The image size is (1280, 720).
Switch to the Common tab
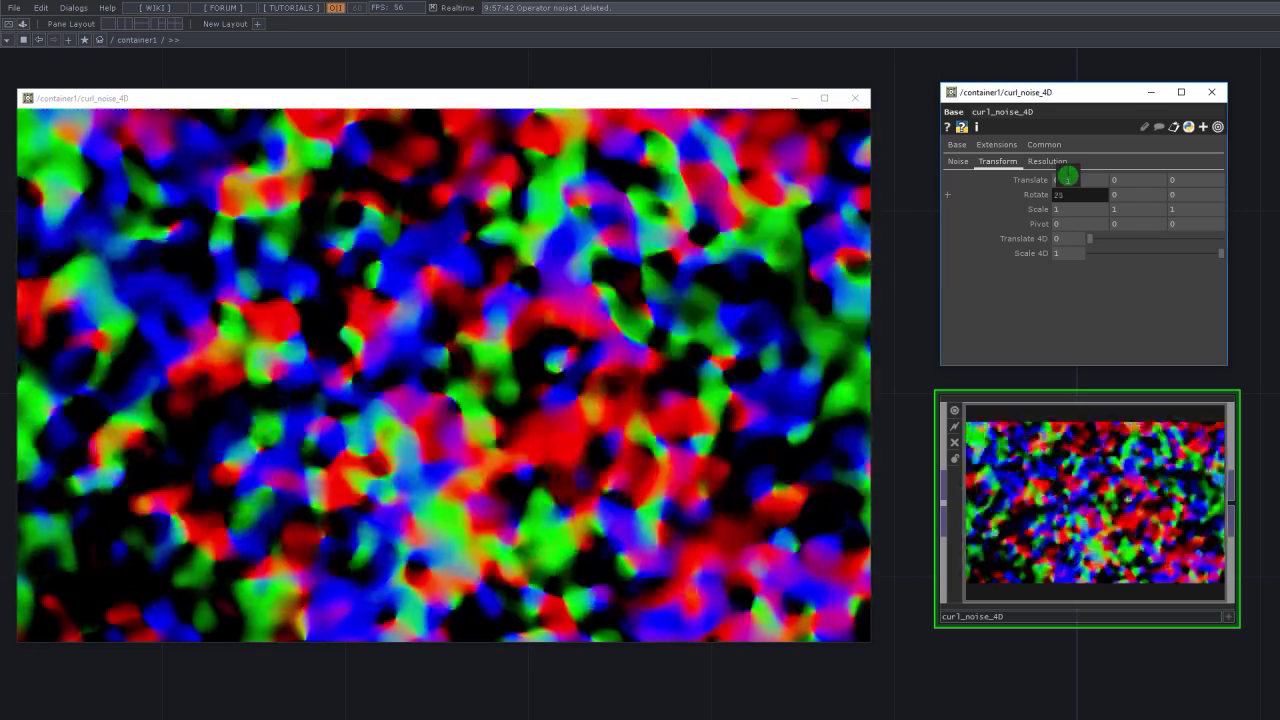point(1044,145)
